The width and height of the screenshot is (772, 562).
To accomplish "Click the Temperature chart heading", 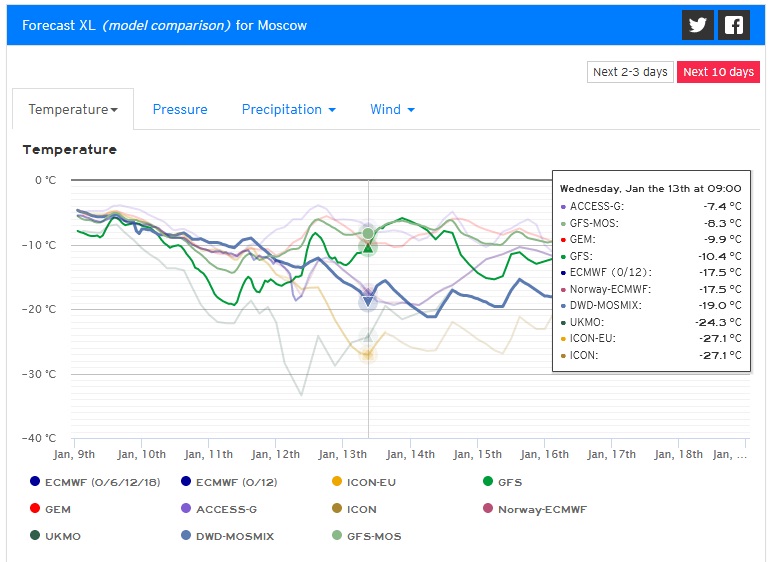I will [69, 150].
